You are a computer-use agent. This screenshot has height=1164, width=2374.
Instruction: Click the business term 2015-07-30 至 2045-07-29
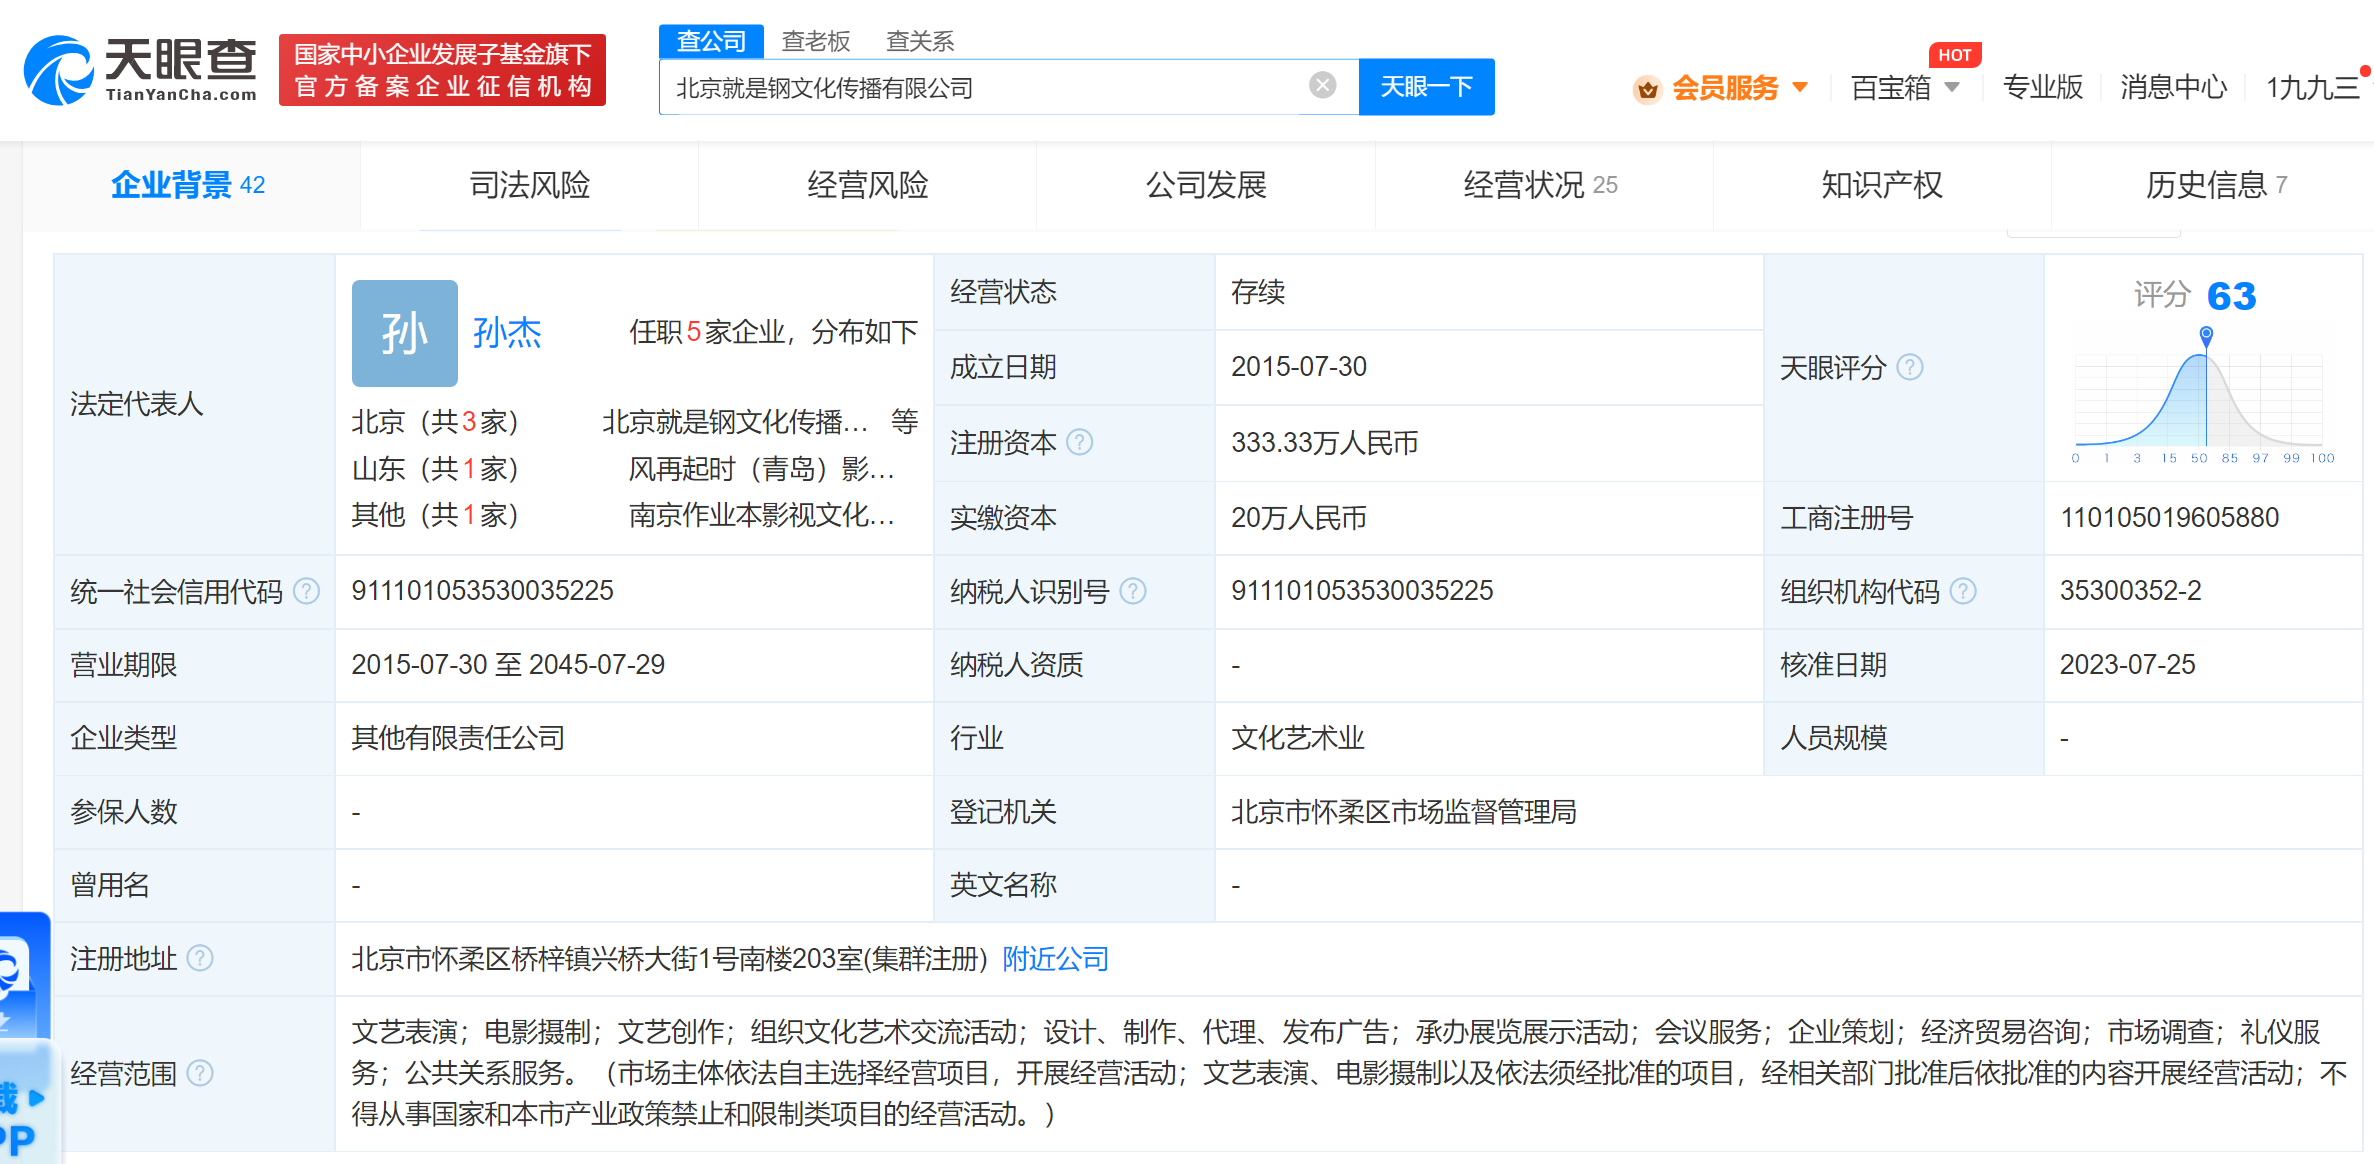click(508, 665)
